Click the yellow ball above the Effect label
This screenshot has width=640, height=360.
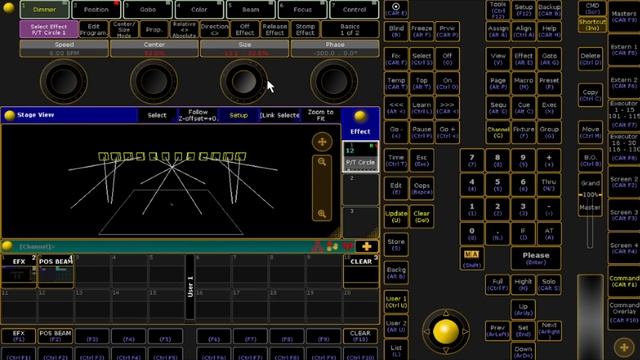tap(360, 116)
